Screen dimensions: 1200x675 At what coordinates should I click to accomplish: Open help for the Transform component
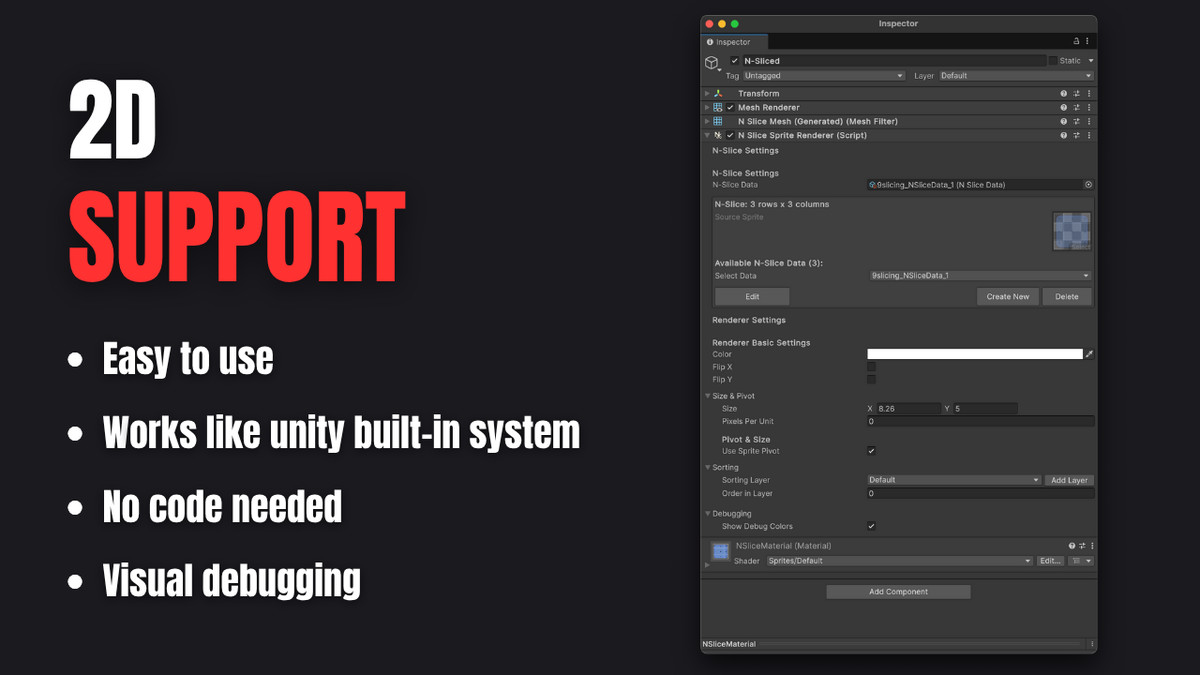[1064, 94]
